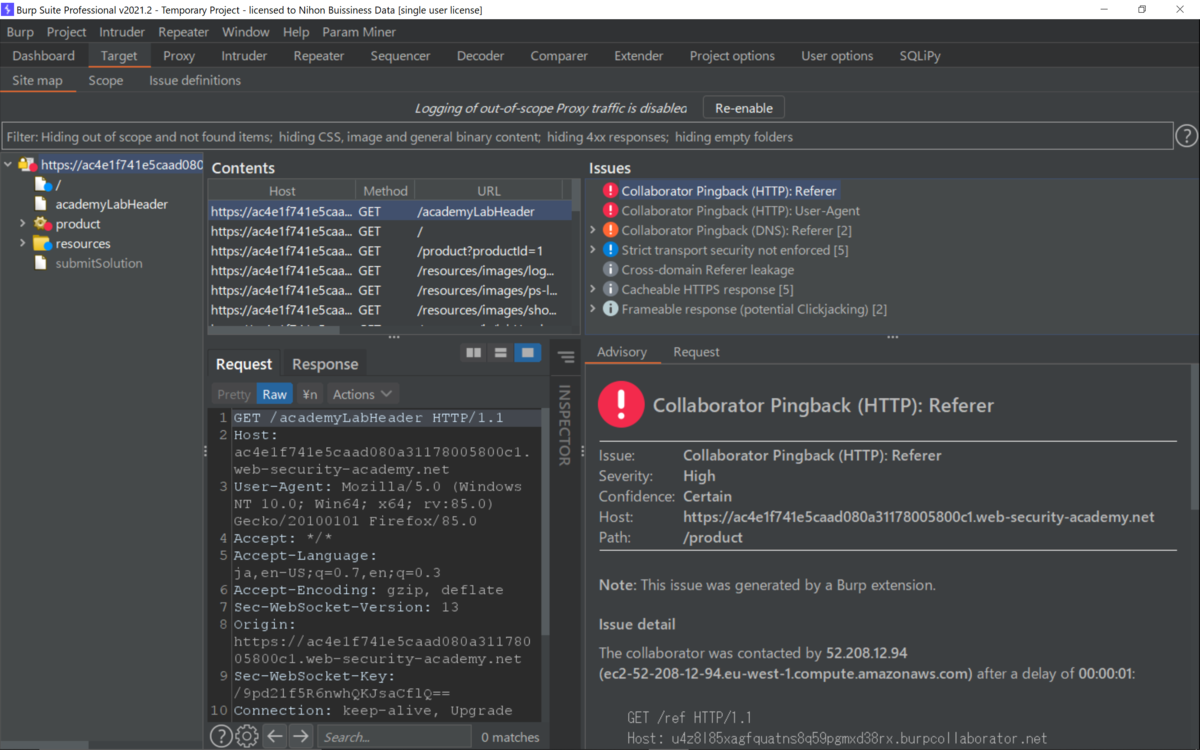The image size is (1200, 750).
Task: Expand Strict transport security issue group
Action: (x=593, y=250)
